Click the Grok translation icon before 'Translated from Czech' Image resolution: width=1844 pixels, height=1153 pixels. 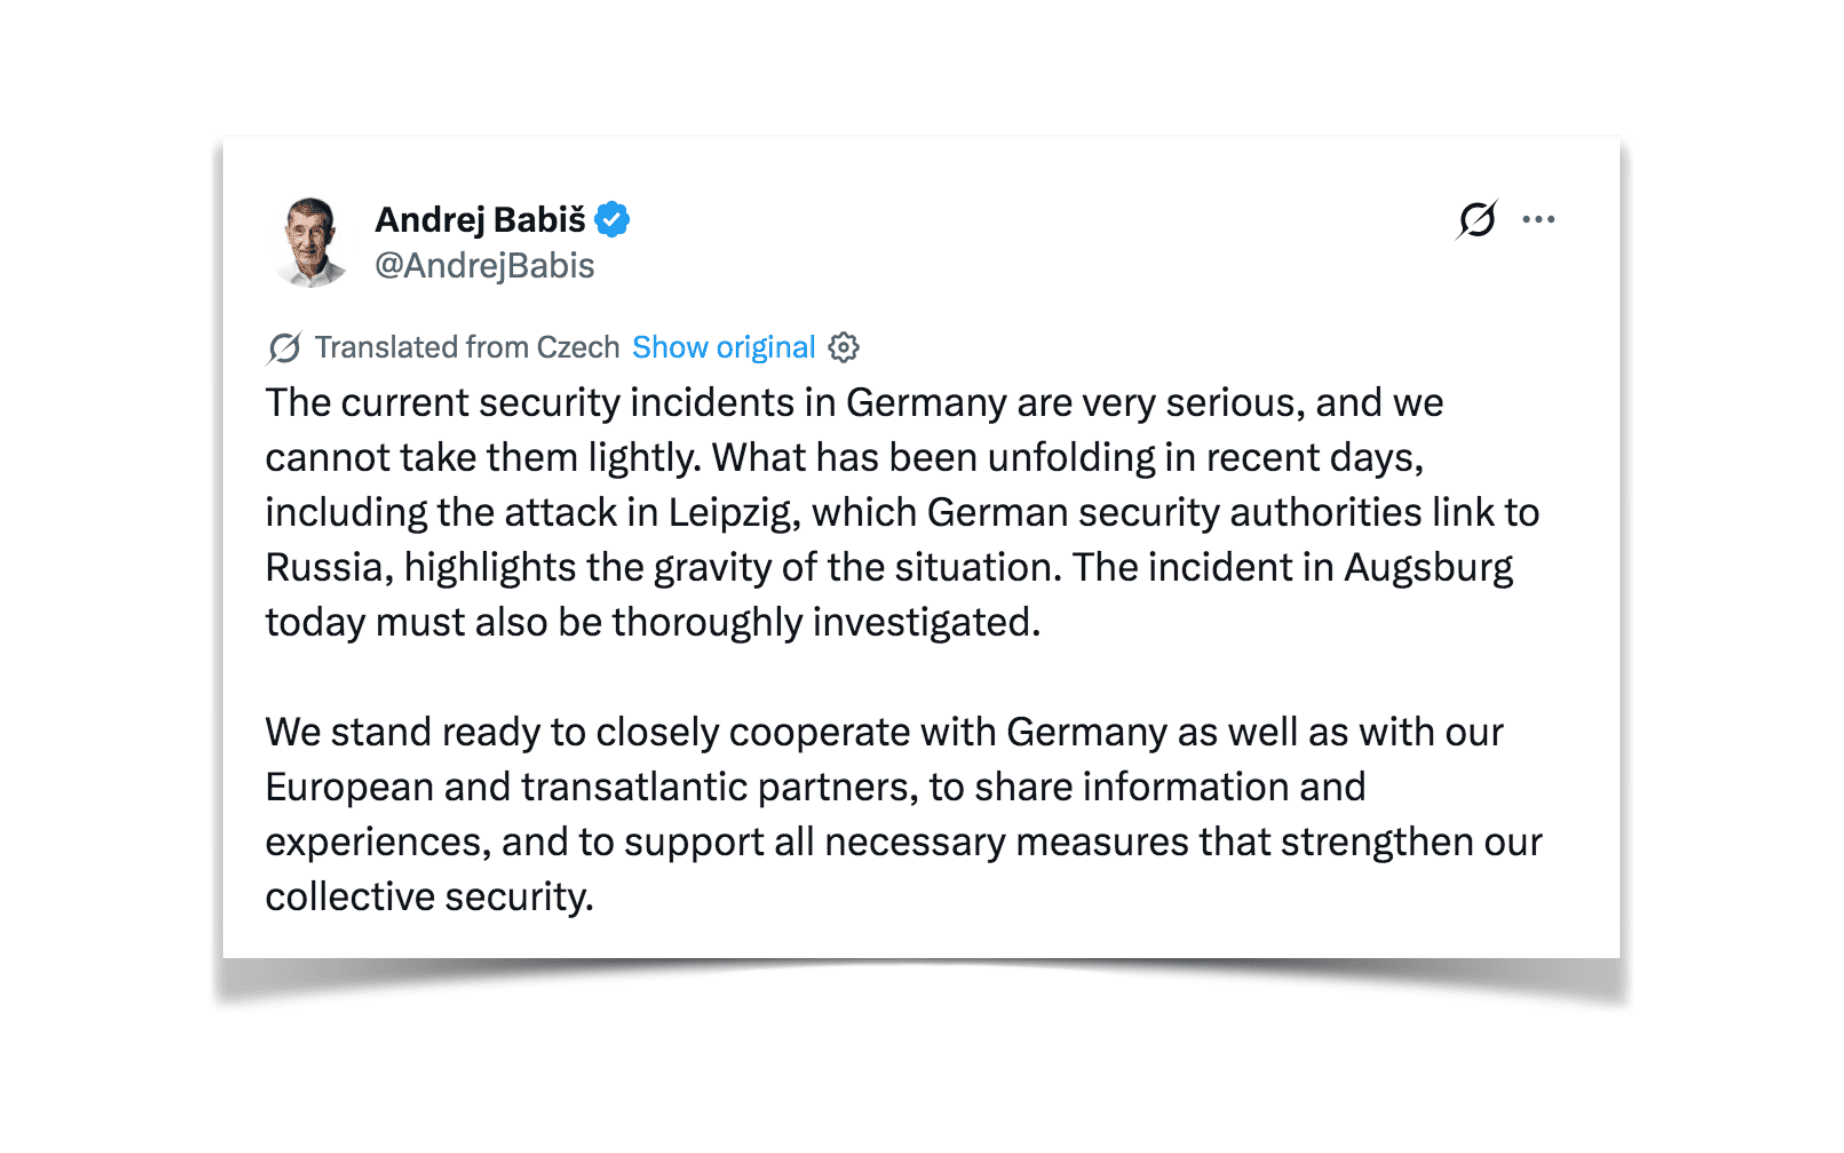(284, 347)
